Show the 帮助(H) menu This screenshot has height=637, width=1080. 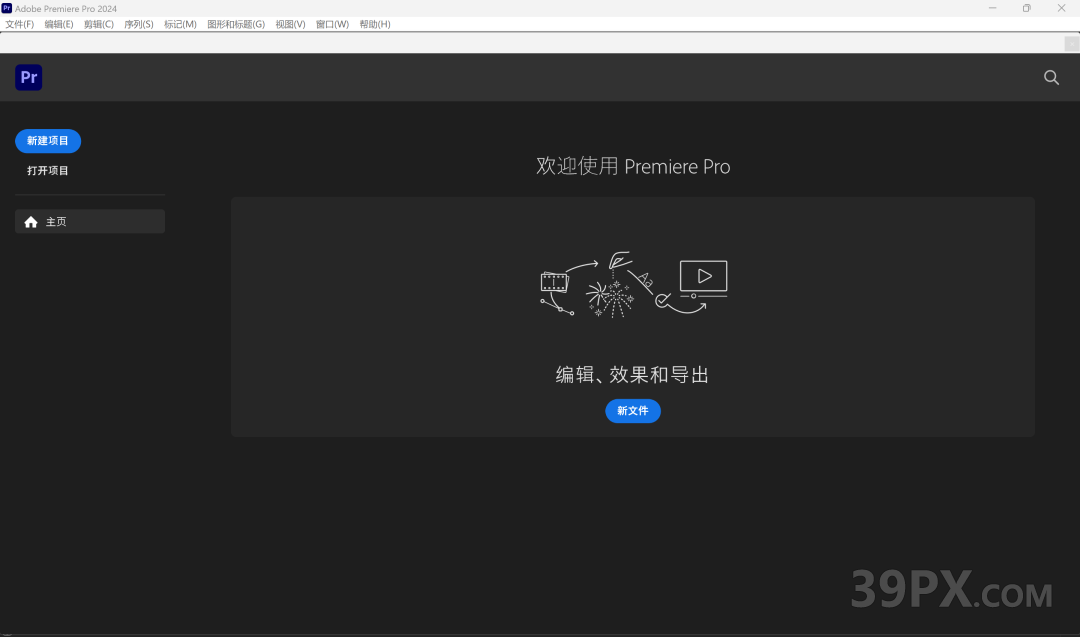(x=375, y=24)
